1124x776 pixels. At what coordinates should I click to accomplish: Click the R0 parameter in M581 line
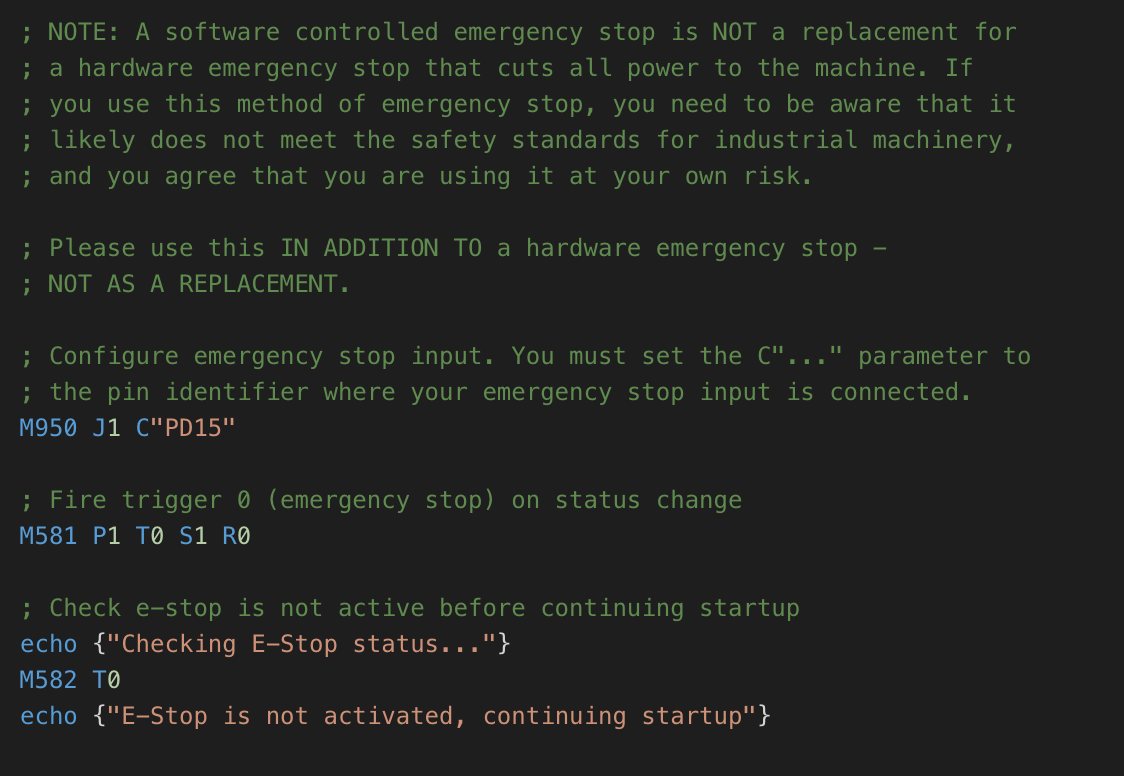[x=237, y=536]
